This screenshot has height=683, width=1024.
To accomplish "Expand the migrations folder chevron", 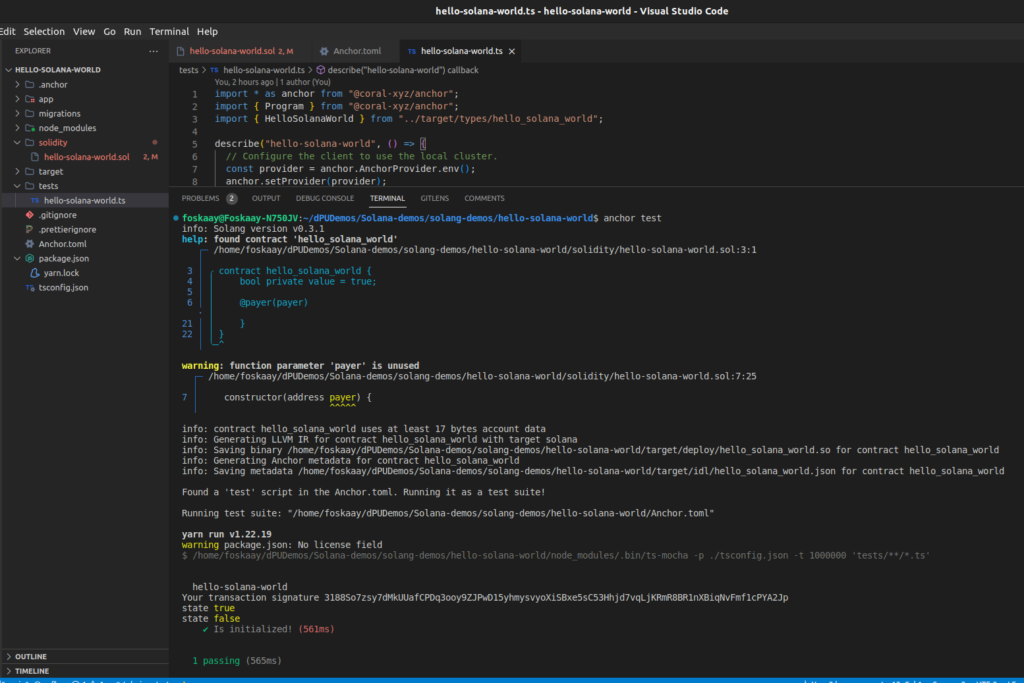I will tap(18, 114).
